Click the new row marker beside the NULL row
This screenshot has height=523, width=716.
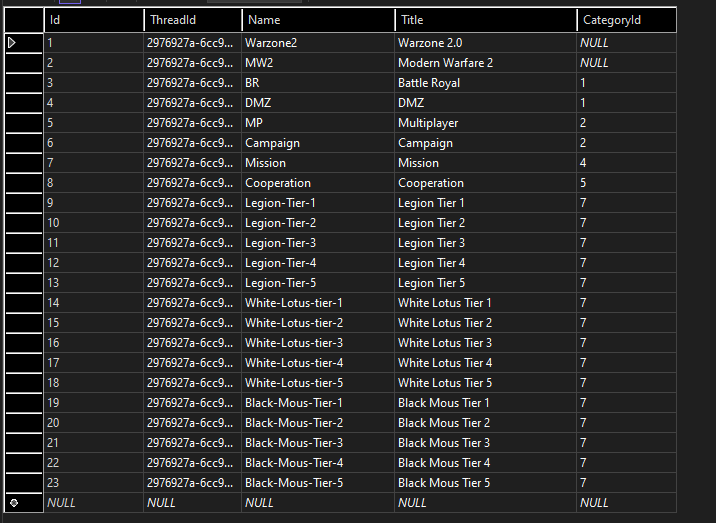[14, 503]
